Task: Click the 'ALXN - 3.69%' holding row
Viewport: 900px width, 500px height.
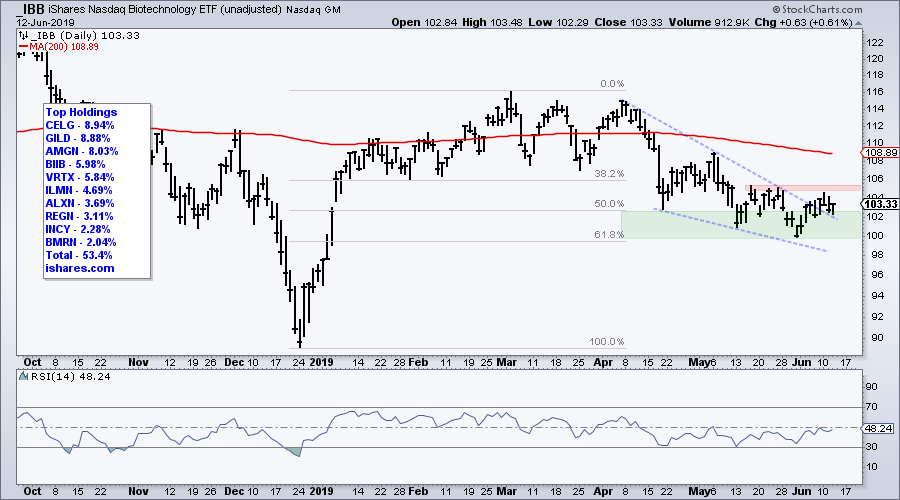Action: (80, 203)
